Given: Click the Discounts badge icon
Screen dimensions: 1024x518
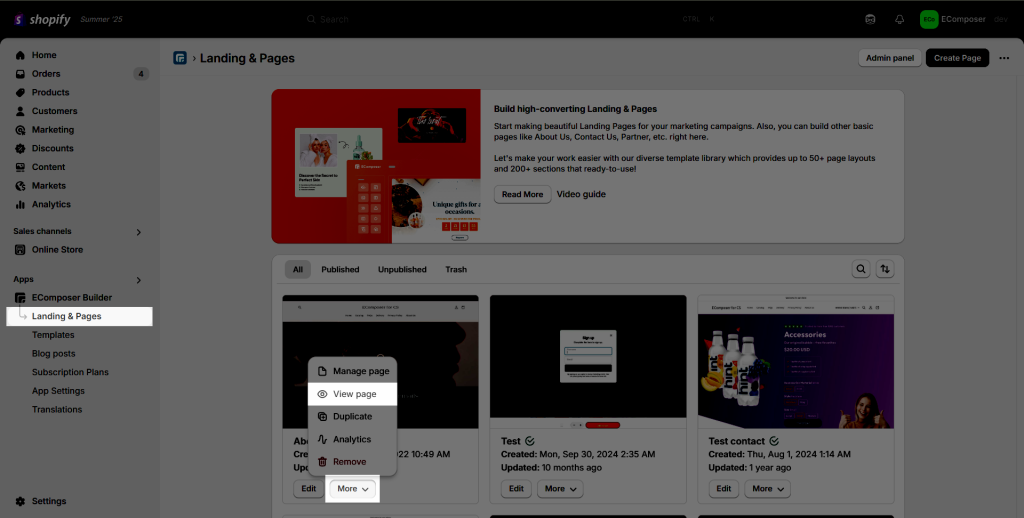Looking at the screenshot, I should (20, 148).
